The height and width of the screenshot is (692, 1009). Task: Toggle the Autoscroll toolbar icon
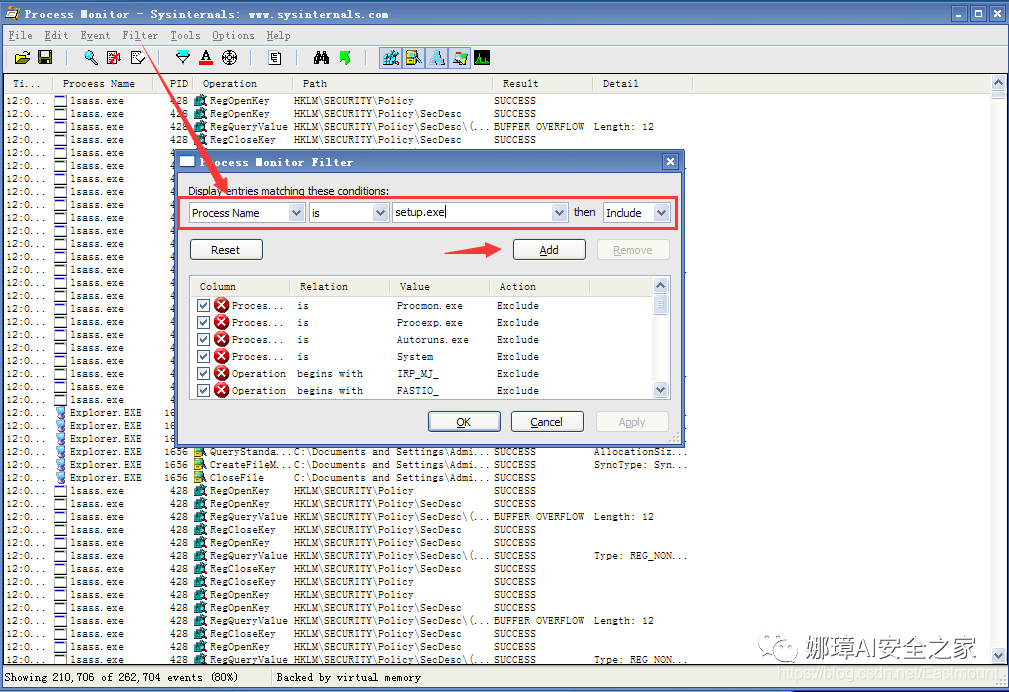click(114, 58)
